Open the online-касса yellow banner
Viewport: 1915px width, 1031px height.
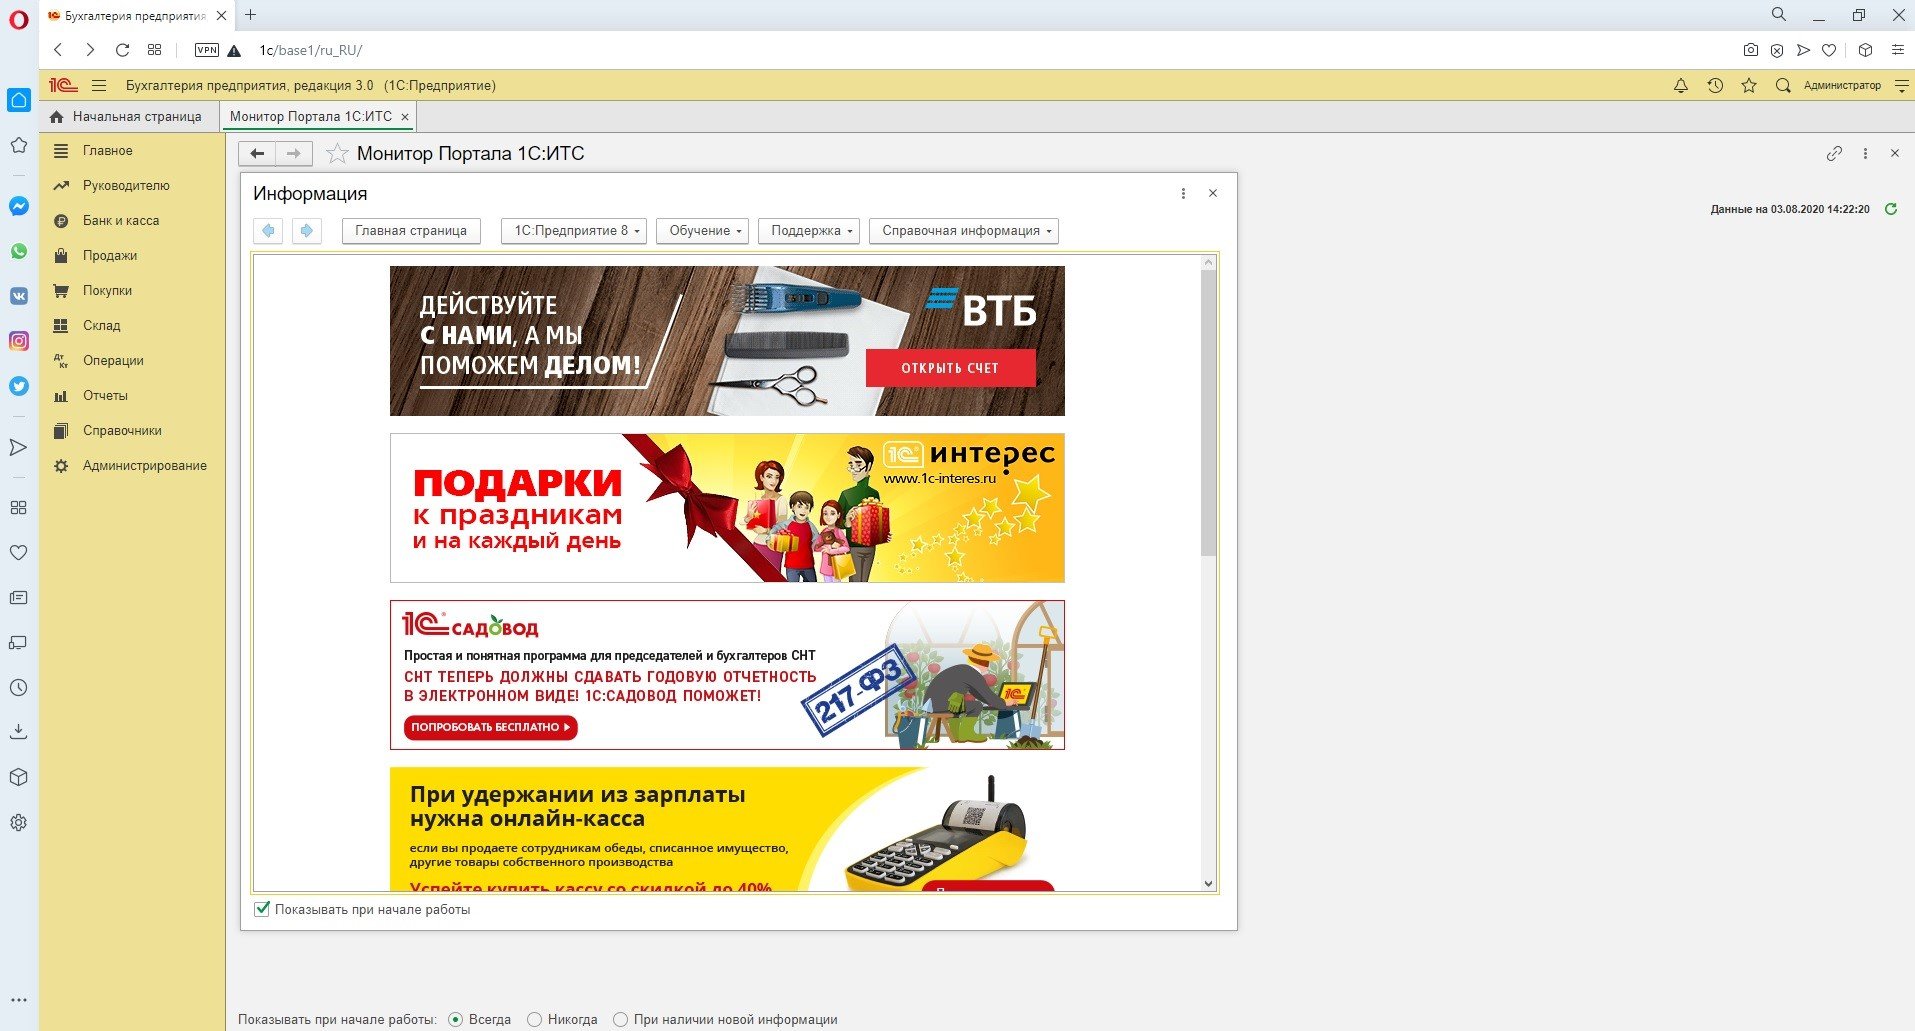[727, 829]
